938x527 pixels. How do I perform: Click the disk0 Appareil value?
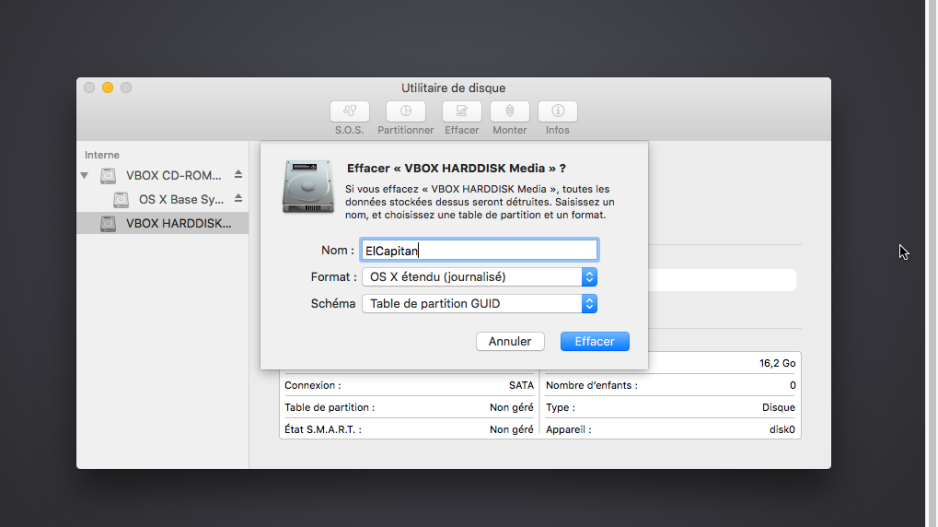(x=782, y=429)
